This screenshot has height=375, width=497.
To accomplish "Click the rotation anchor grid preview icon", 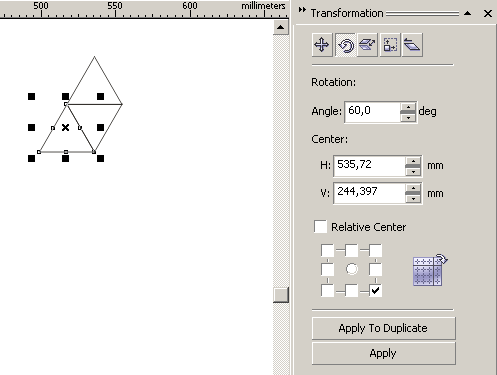I will [430, 270].
